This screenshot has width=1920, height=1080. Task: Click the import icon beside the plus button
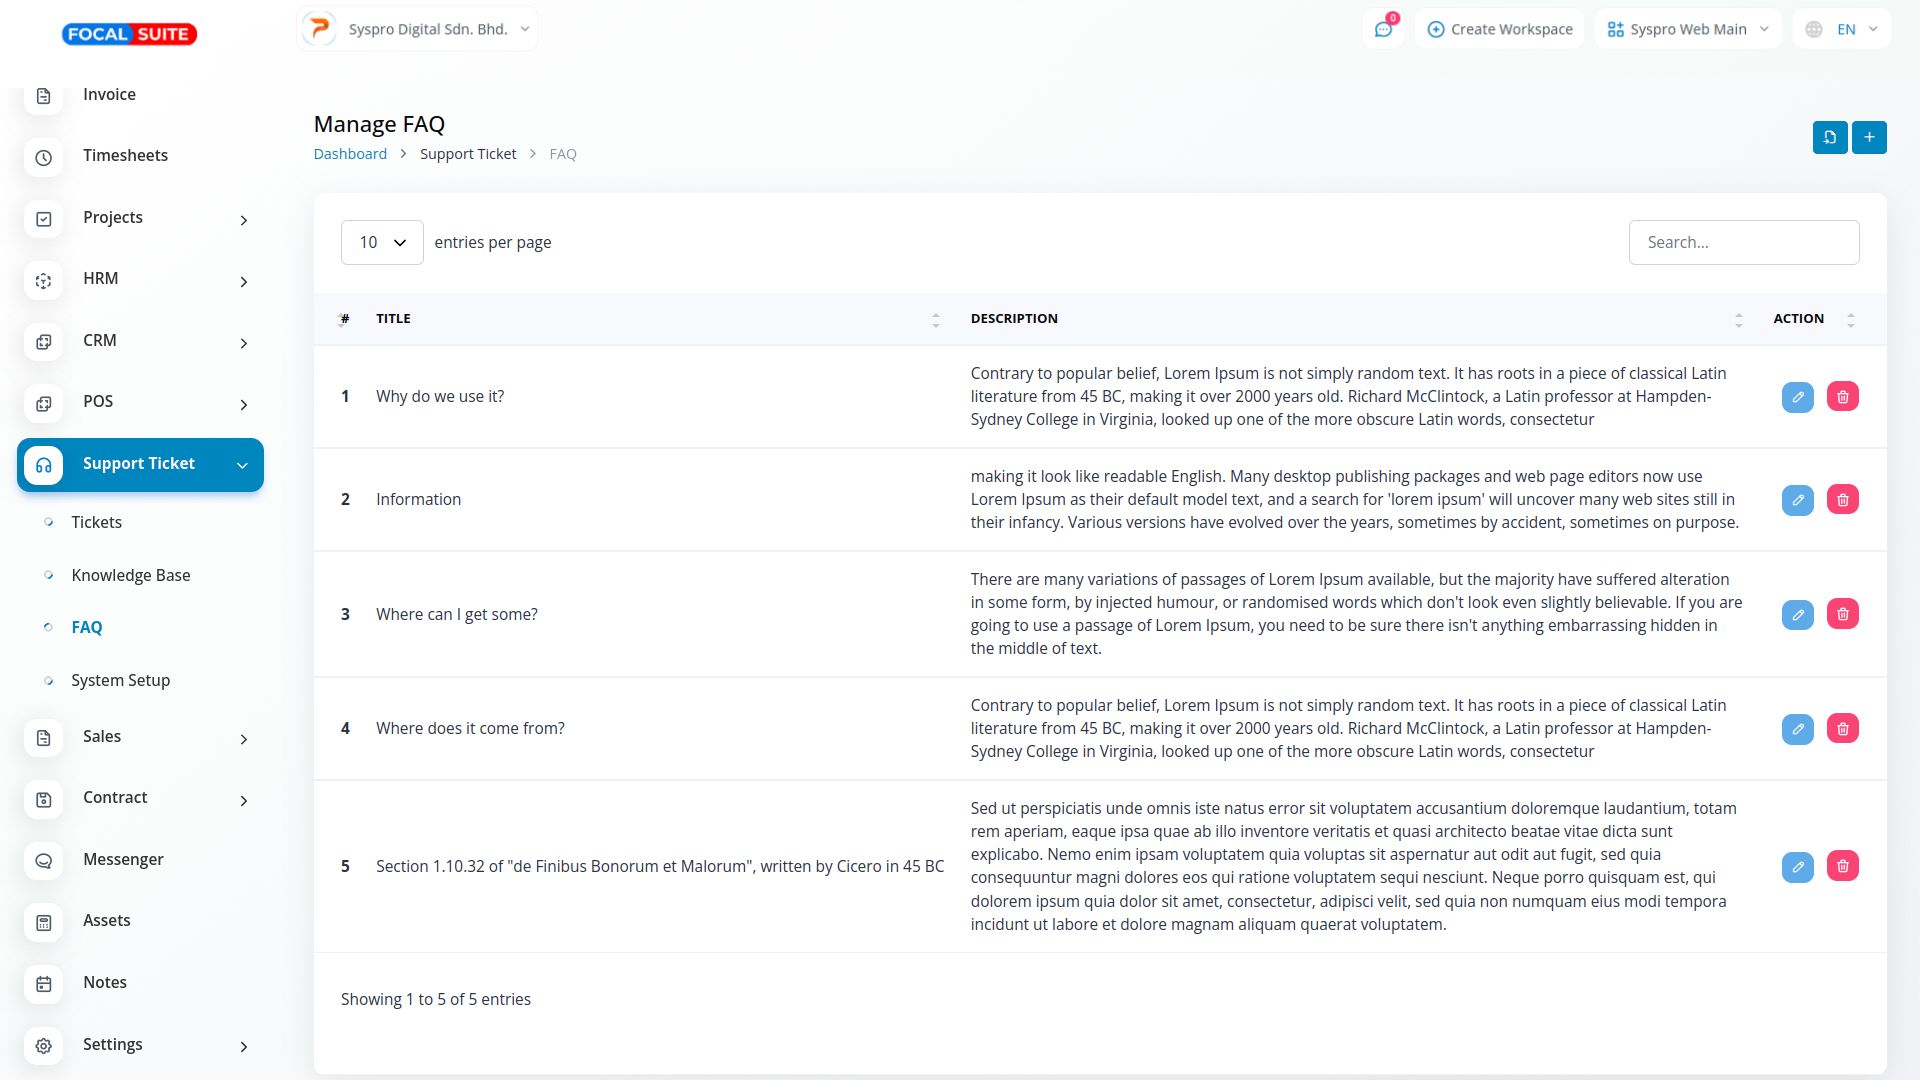tap(1829, 138)
